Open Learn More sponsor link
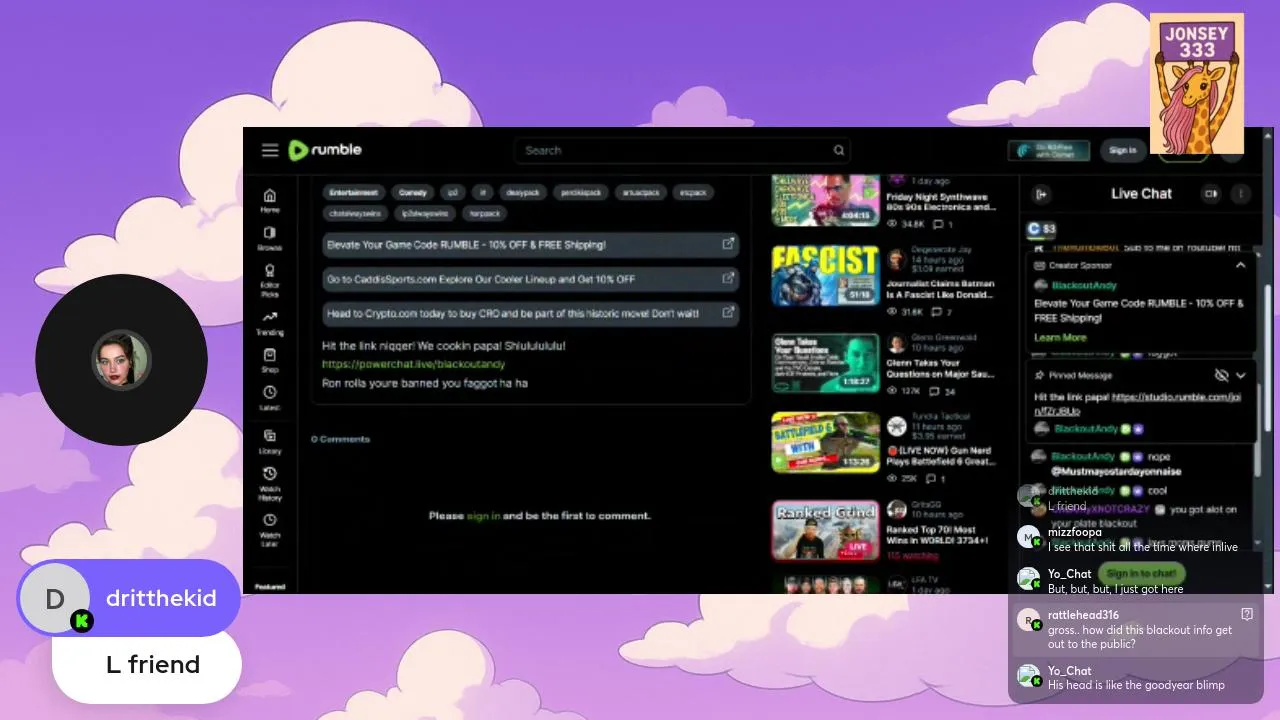Viewport: 1280px width, 720px height. (1060, 338)
